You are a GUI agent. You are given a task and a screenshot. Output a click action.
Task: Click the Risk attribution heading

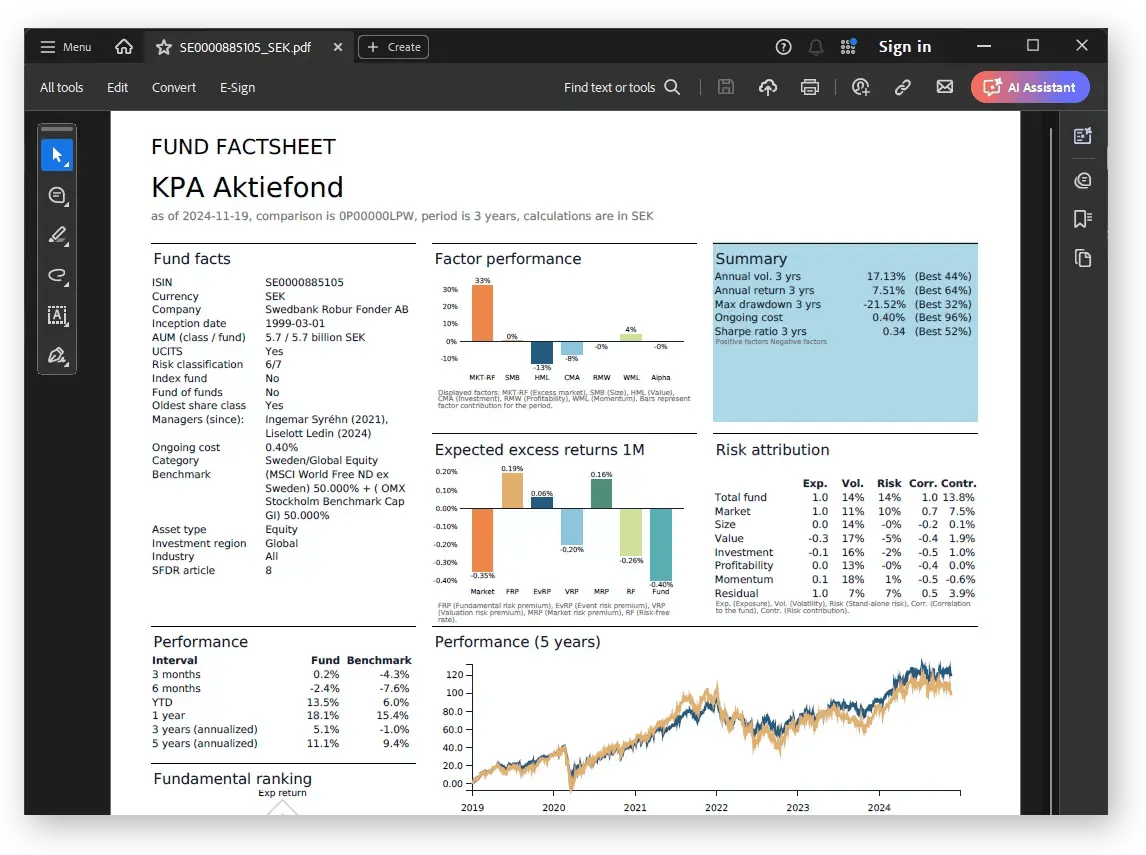[x=772, y=449]
